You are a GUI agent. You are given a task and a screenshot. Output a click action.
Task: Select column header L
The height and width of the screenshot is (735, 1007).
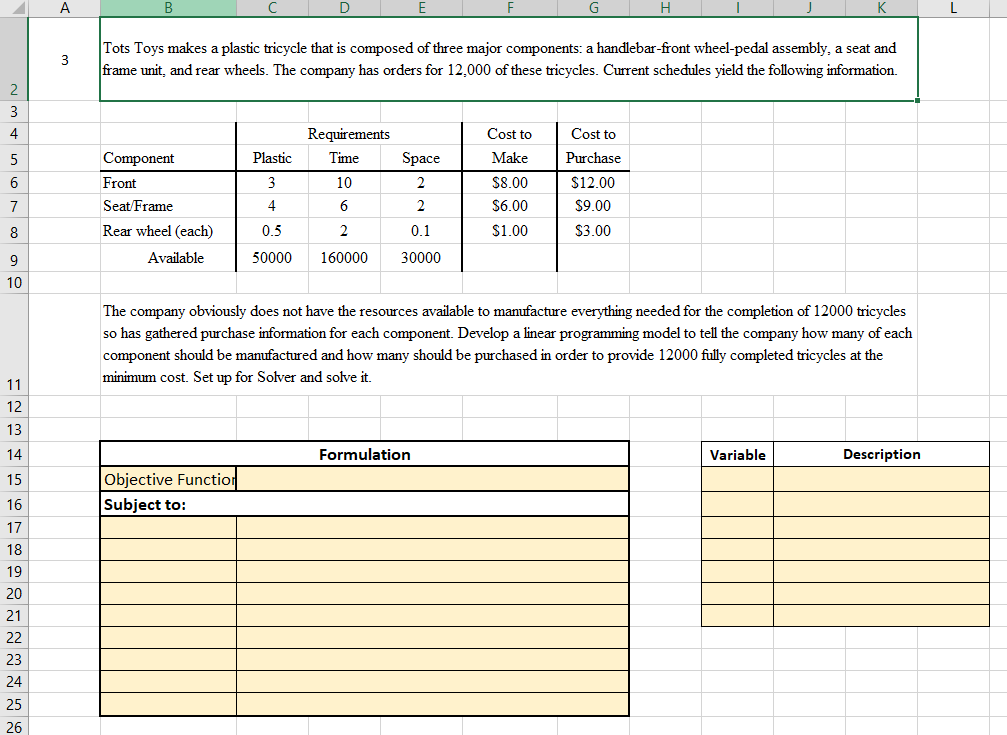952,8
